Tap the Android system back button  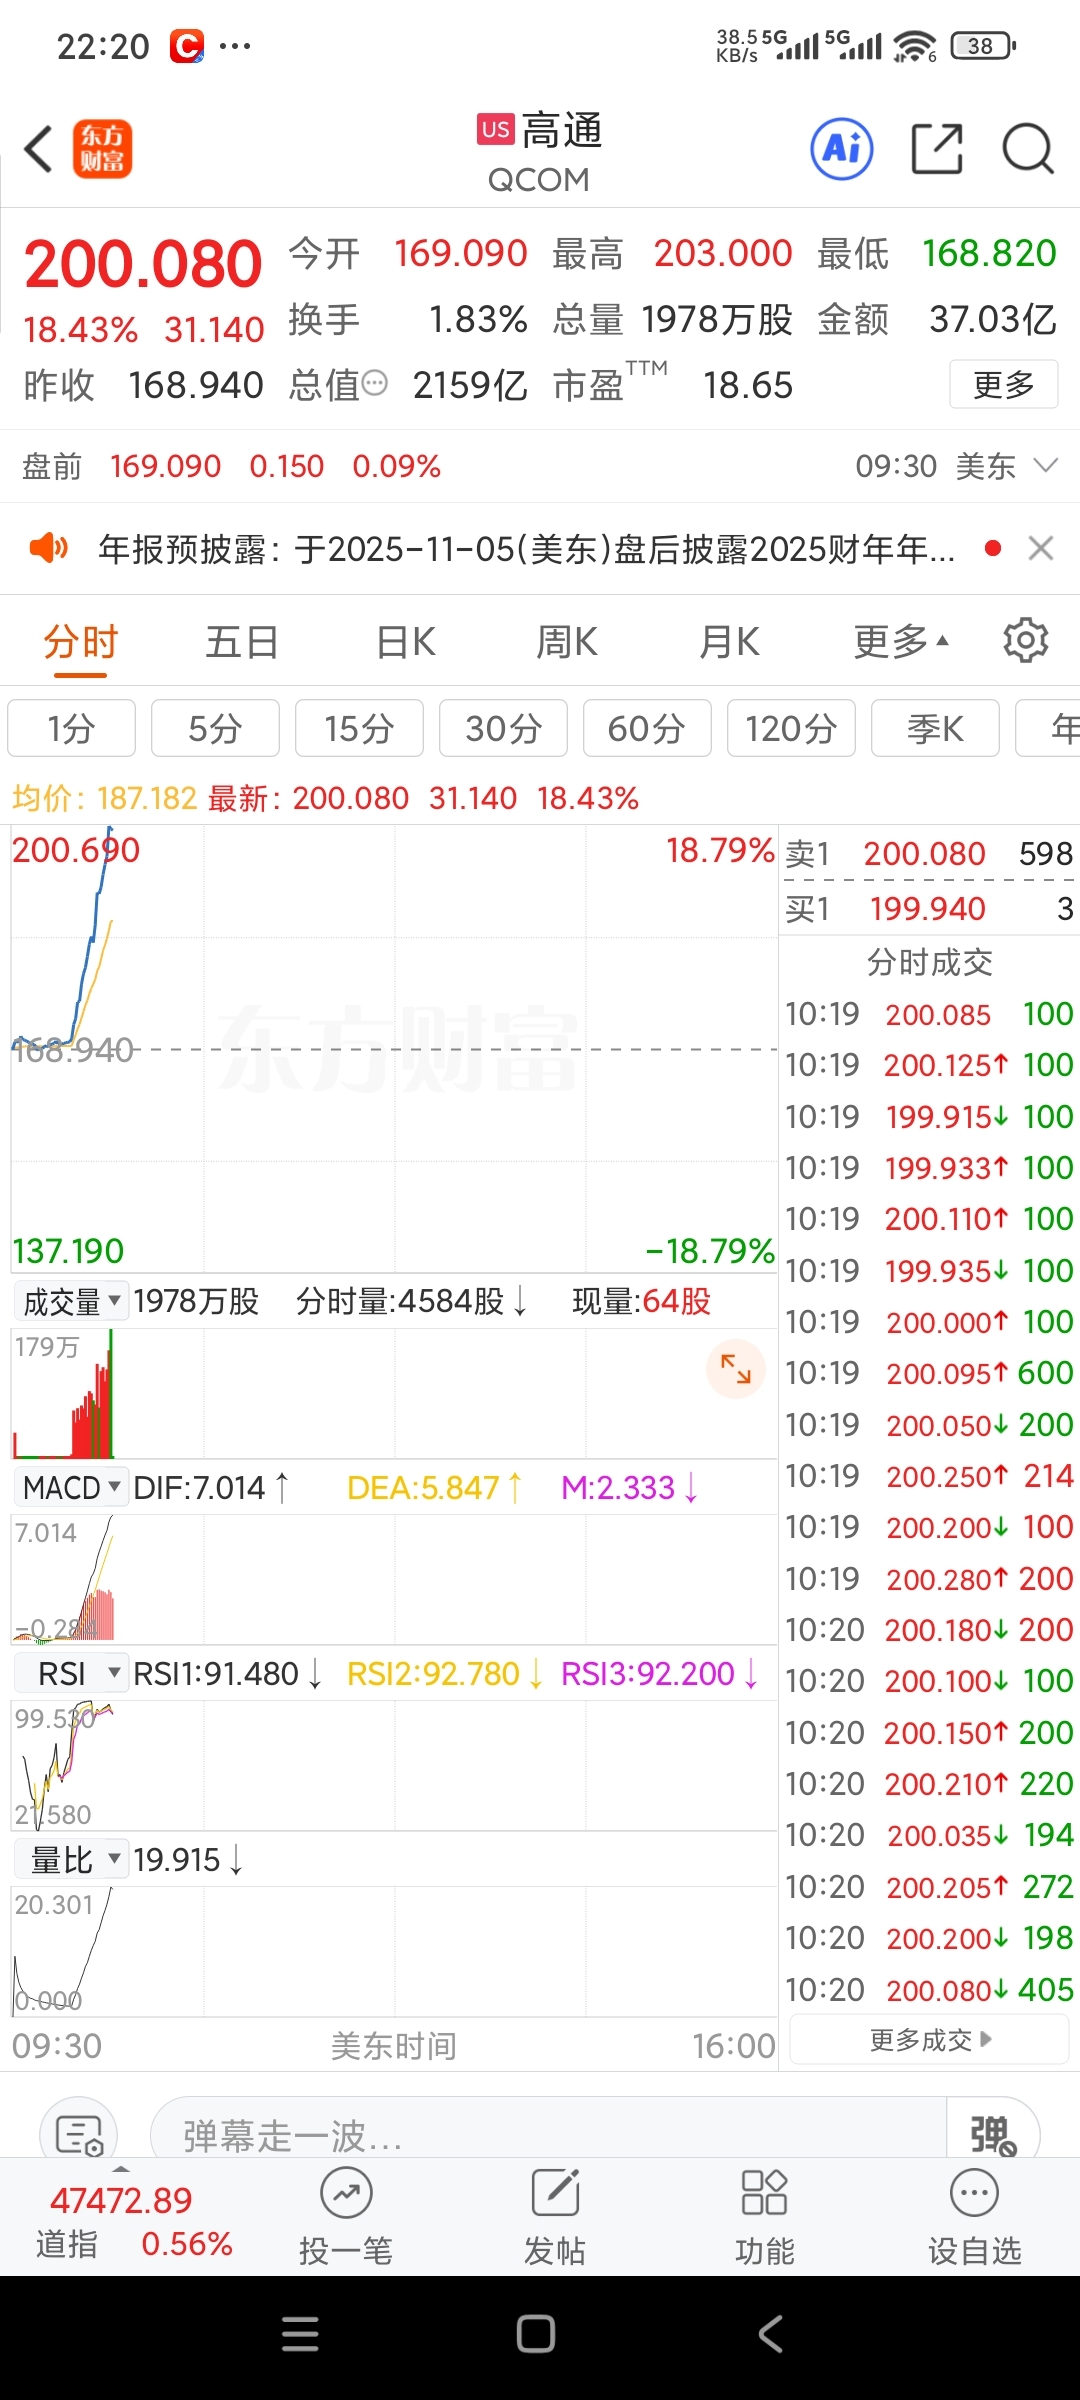(x=771, y=2334)
